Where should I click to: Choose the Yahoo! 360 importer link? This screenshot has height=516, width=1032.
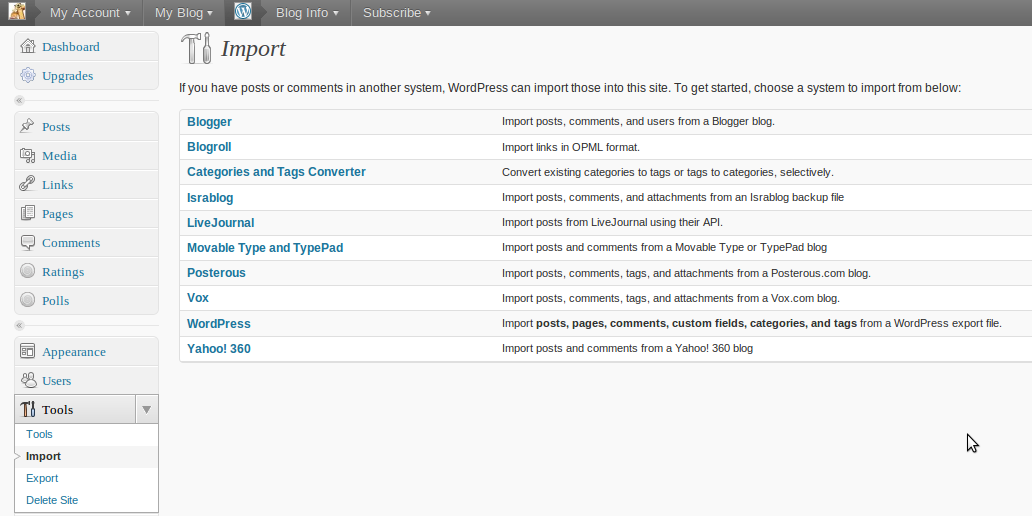tap(219, 349)
